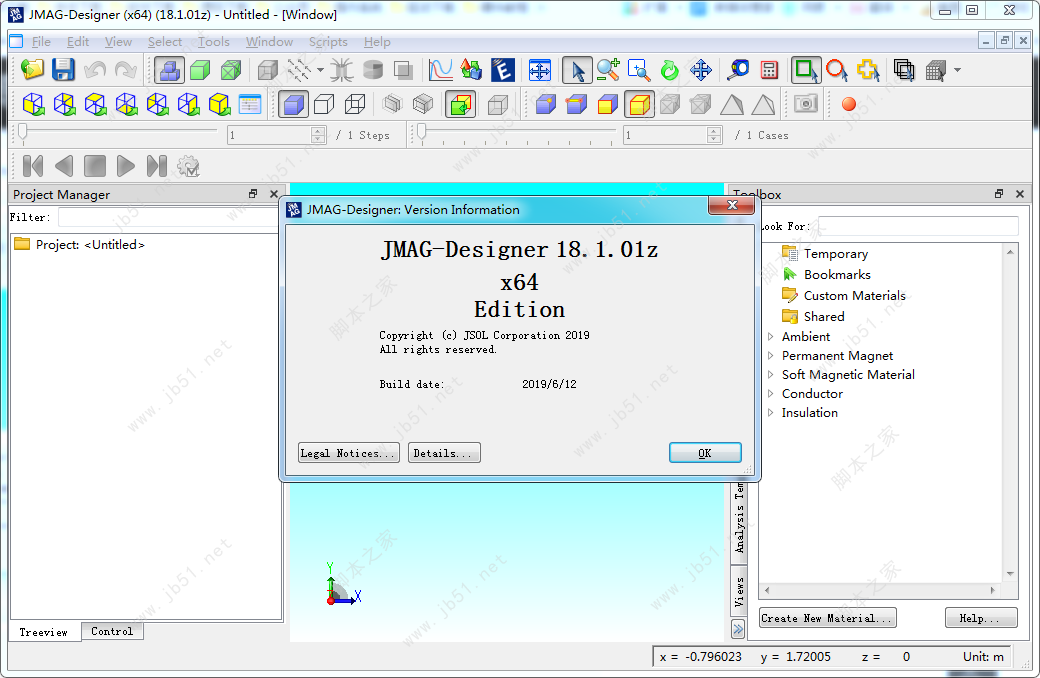Toggle outline cube render mode

(324, 104)
